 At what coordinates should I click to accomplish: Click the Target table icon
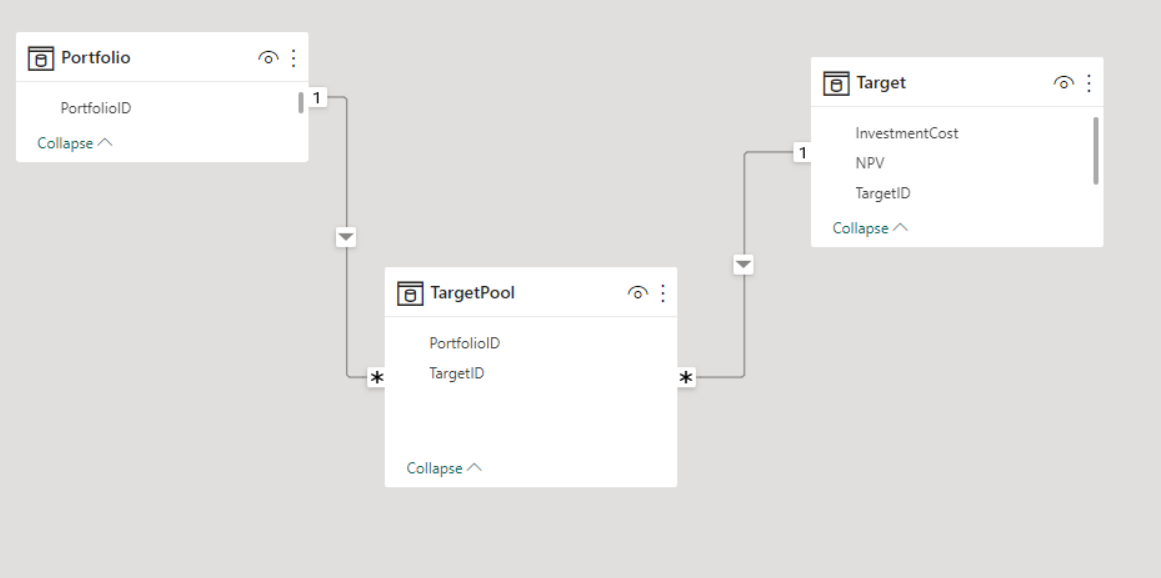coord(836,84)
